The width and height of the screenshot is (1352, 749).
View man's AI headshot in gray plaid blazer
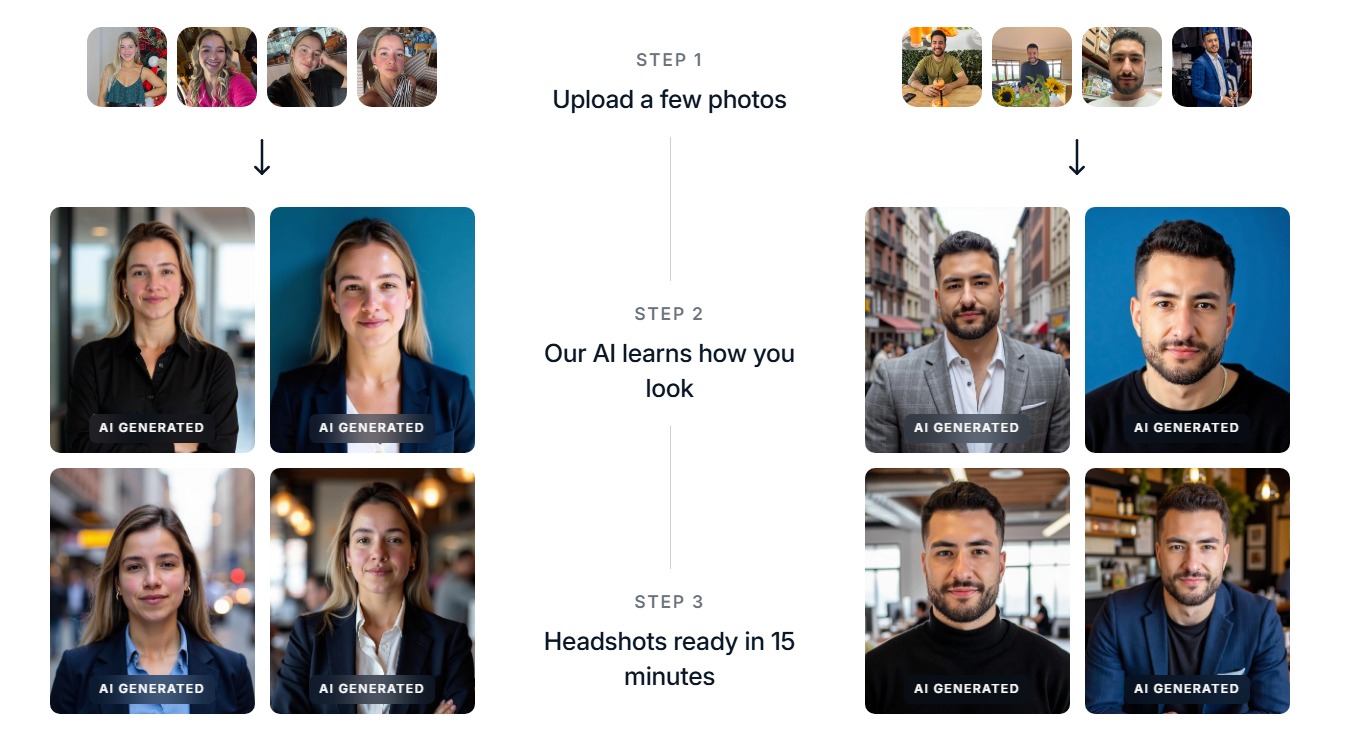point(967,330)
